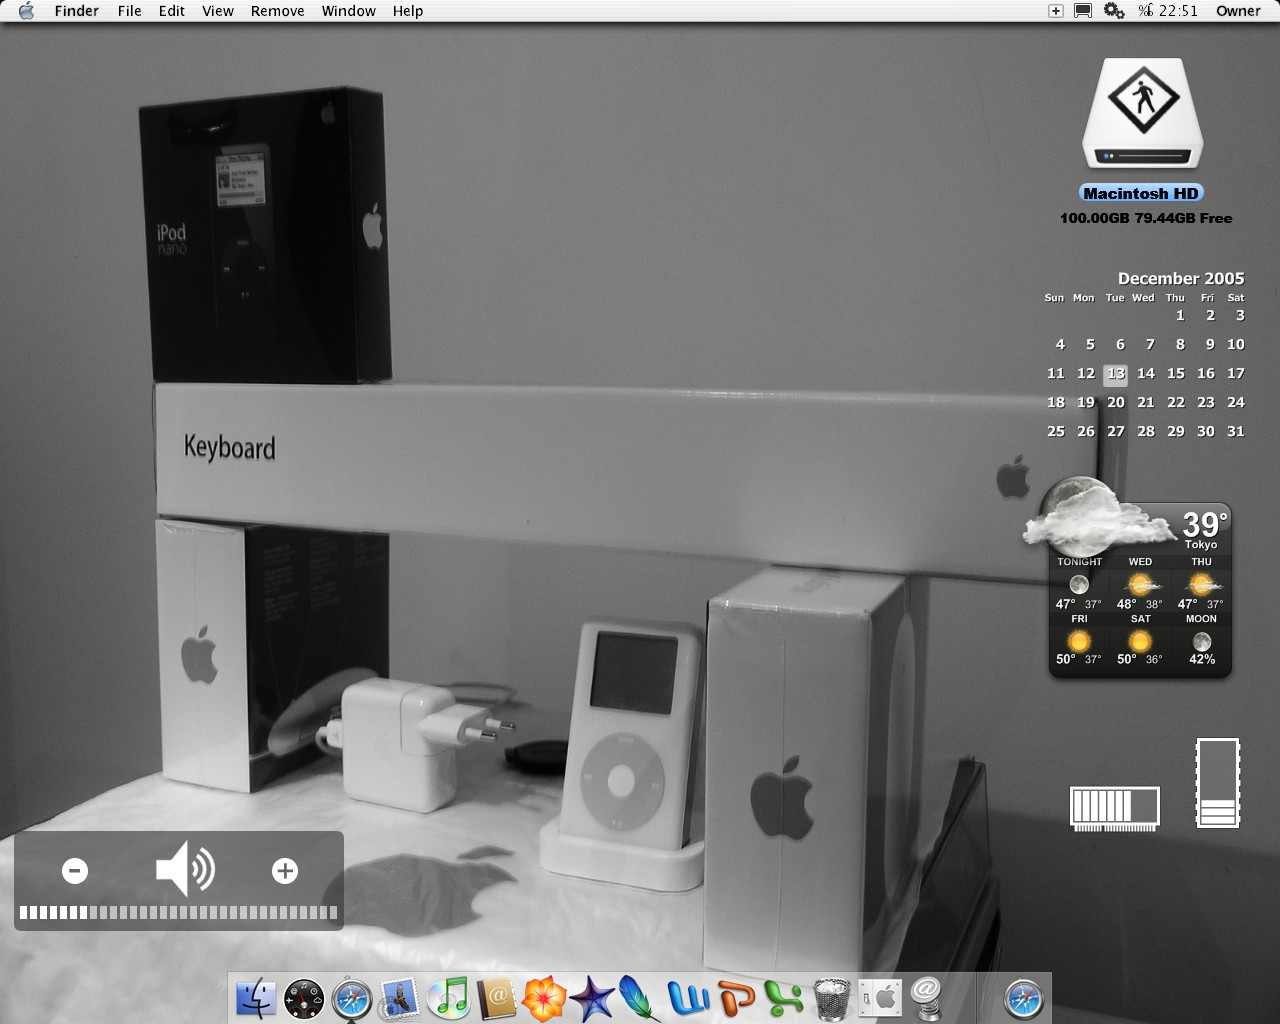Click the 100.00GB 79.44GB Free text
Viewport: 1280px width, 1024px height.
pyautogui.click(x=1146, y=218)
